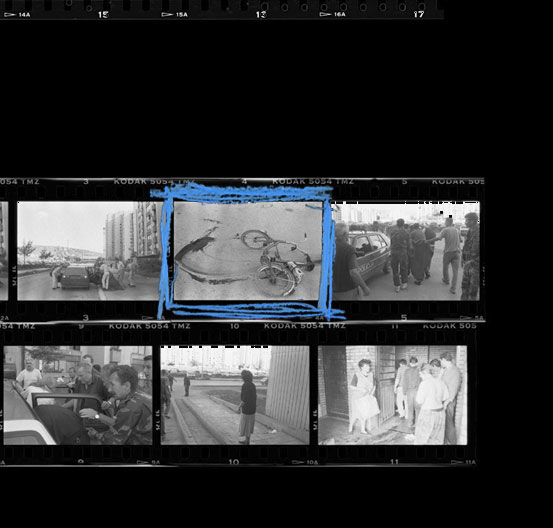The height and width of the screenshot is (528, 553).
Task: Click frame number 3 below the street photo
Action: point(85,317)
